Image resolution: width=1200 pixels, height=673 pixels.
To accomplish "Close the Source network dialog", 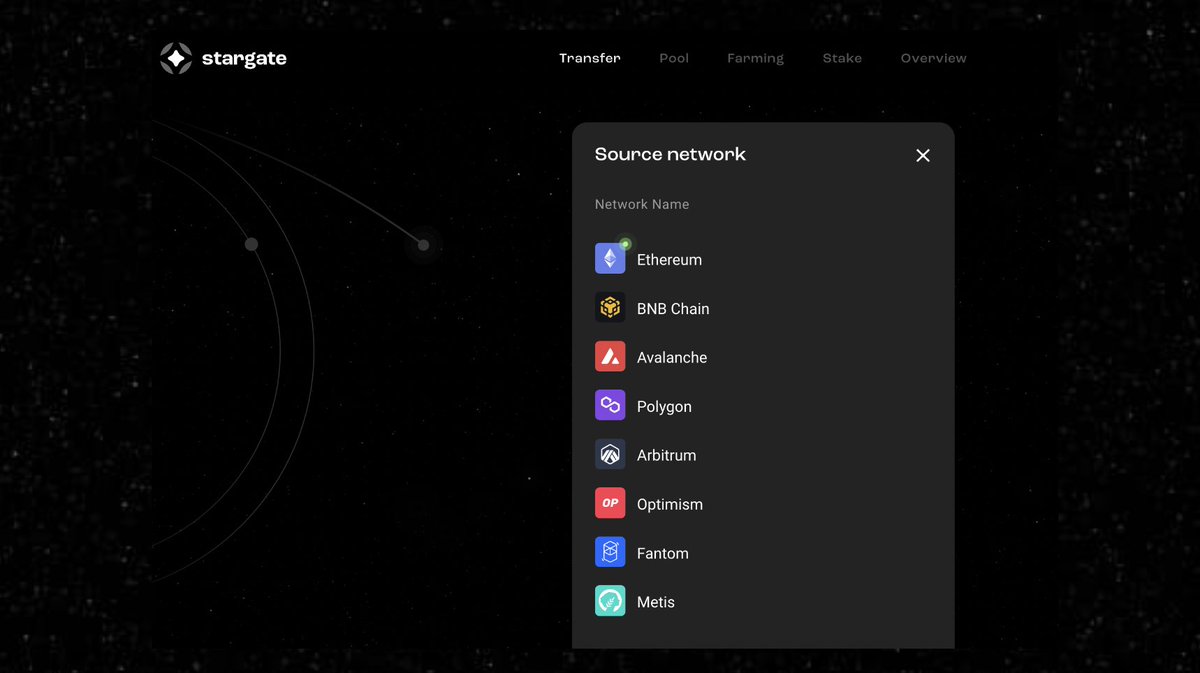I will [923, 155].
